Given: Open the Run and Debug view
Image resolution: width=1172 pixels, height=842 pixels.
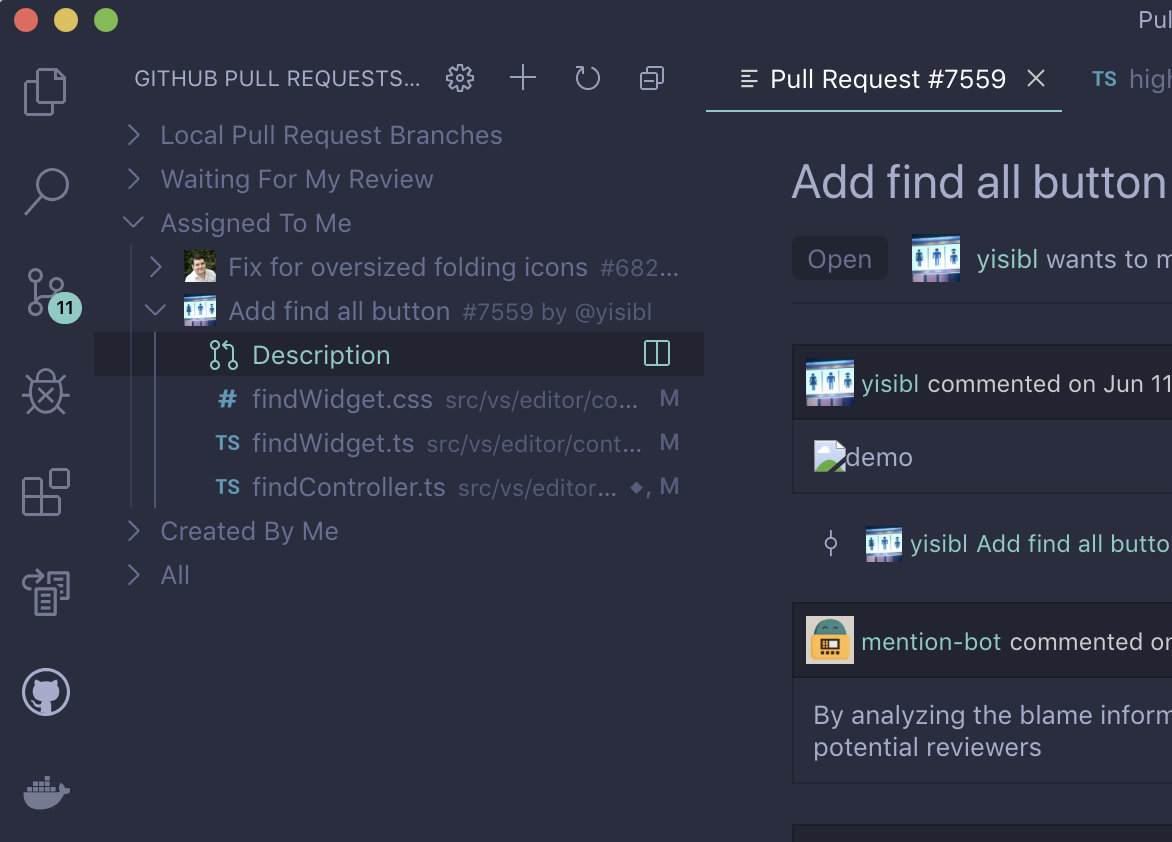Looking at the screenshot, I should click(x=46, y=392).
